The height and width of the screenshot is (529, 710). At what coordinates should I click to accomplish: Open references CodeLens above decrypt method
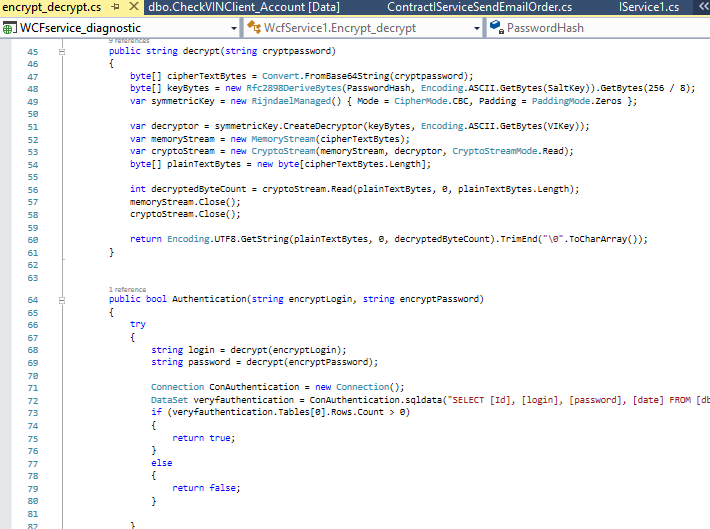click(129, 41)
